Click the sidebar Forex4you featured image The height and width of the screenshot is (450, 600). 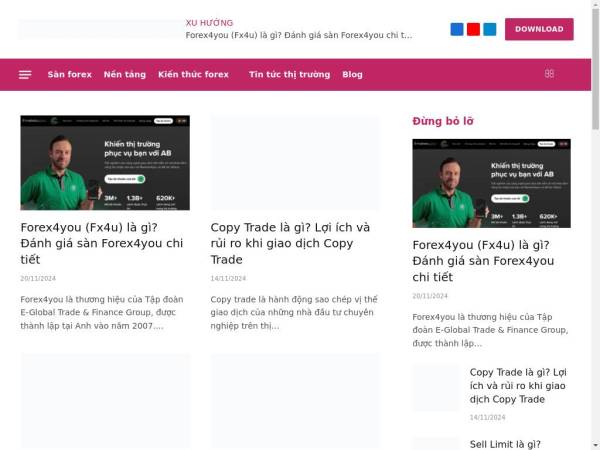tap(491, 183)
